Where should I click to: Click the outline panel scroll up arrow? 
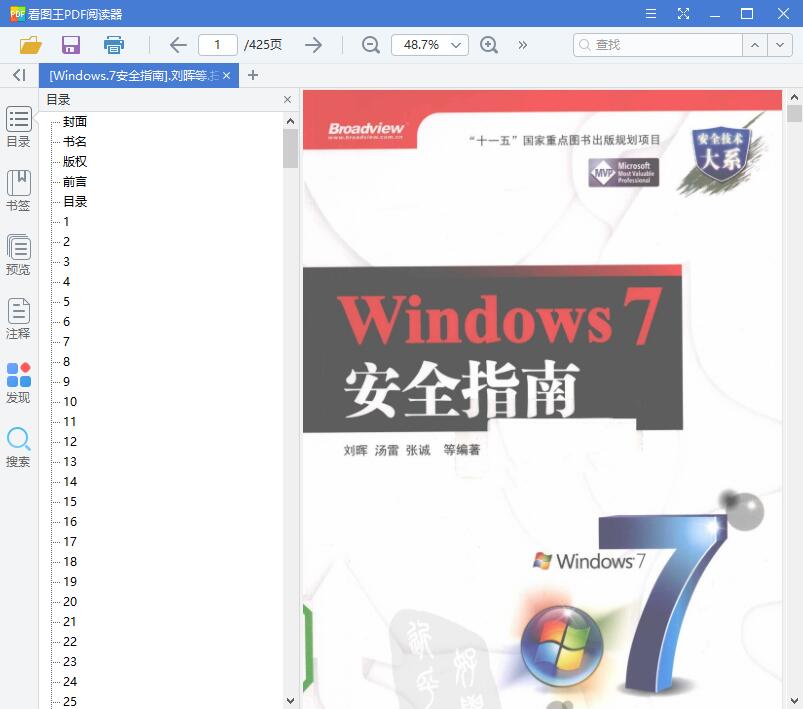tap(290, 121)
